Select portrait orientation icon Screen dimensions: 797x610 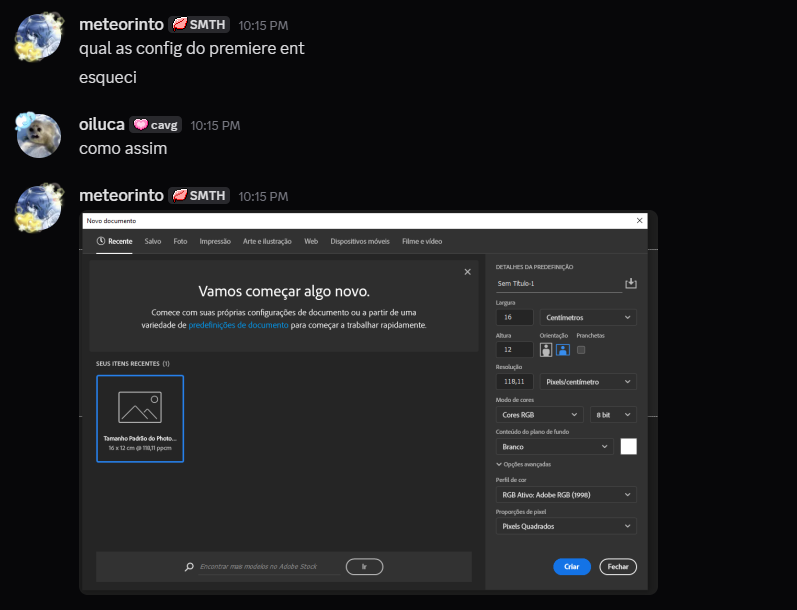(x=546, y=350)
